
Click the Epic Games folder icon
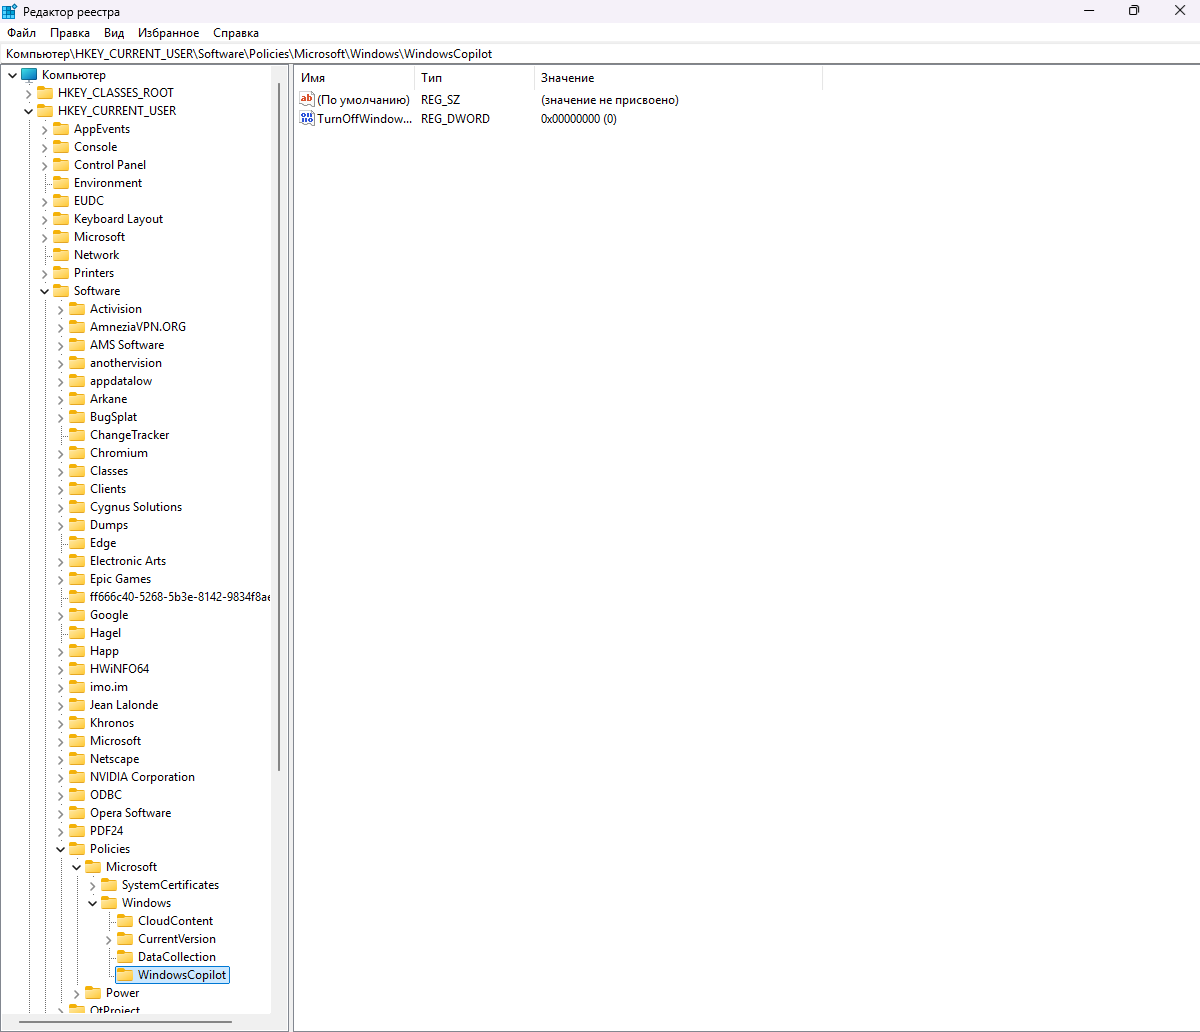click(x=77, y=579)
